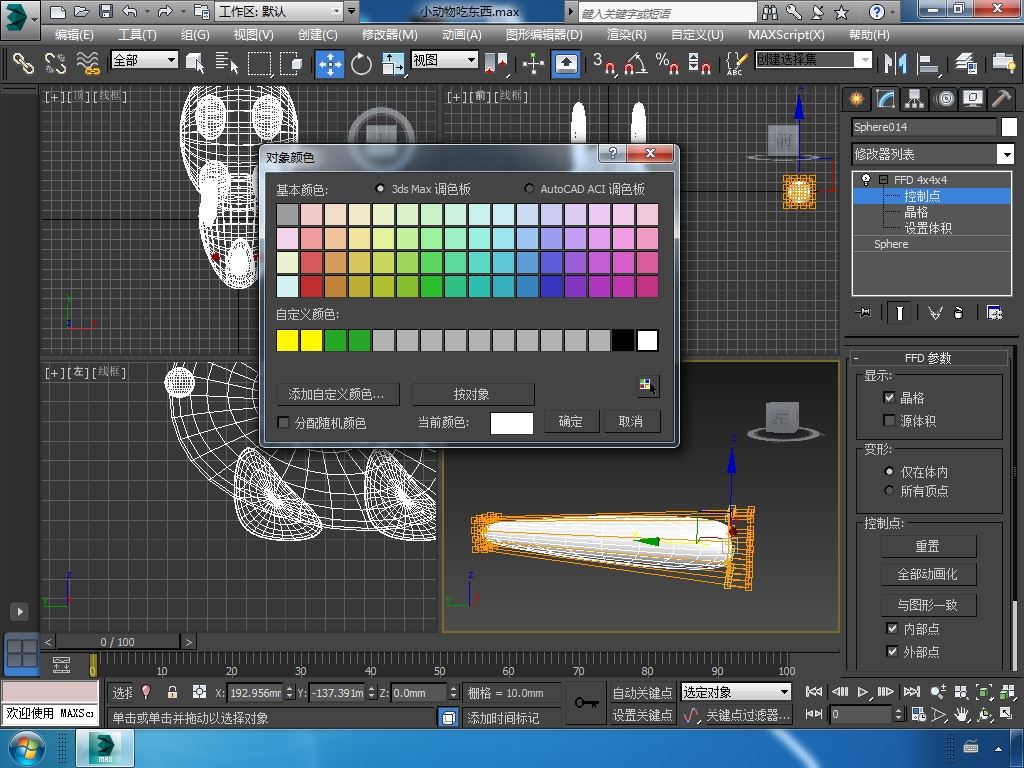1024x768 pixels.
Task: Open the 选定对象 key filter dropdown
Action: tap(736, 692)
